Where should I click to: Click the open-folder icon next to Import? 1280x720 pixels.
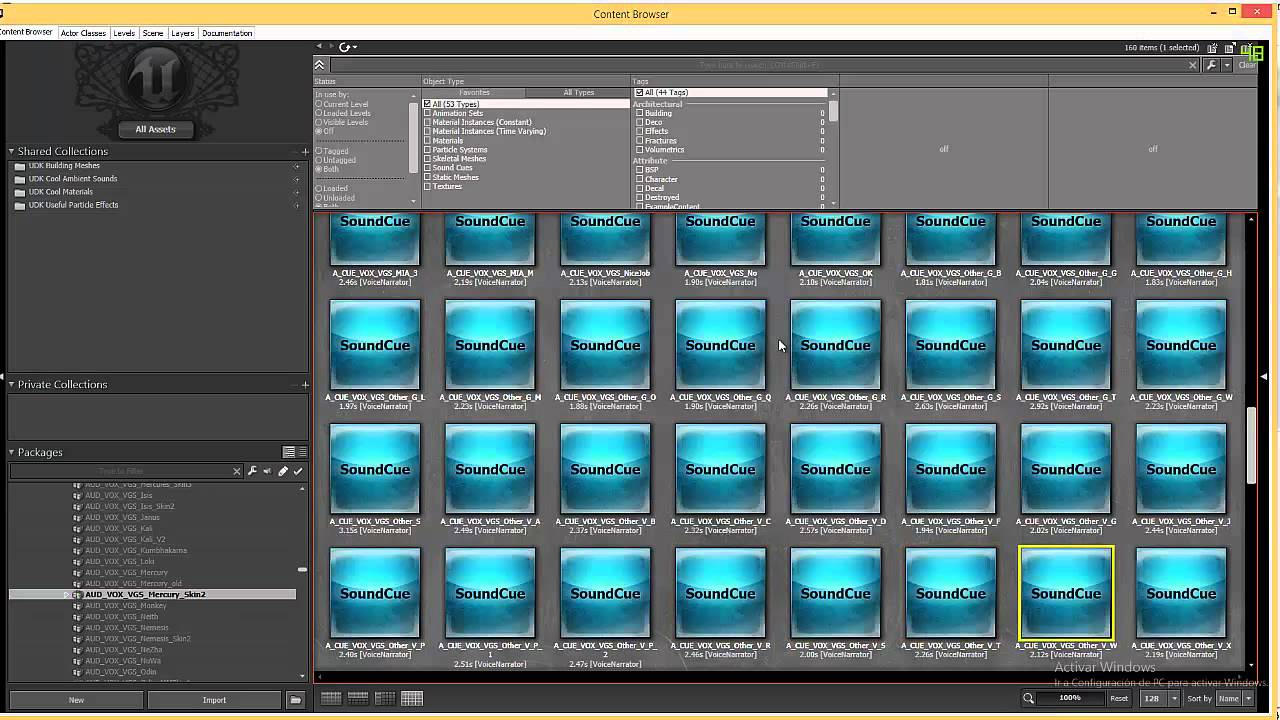[295, 700]
